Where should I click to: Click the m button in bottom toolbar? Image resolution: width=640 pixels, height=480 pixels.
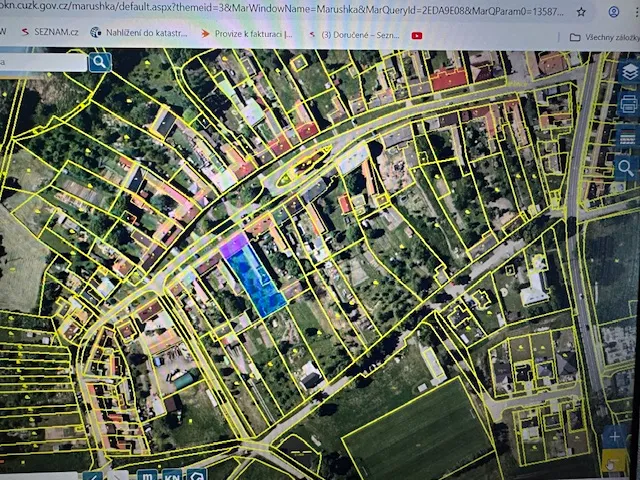146,475
